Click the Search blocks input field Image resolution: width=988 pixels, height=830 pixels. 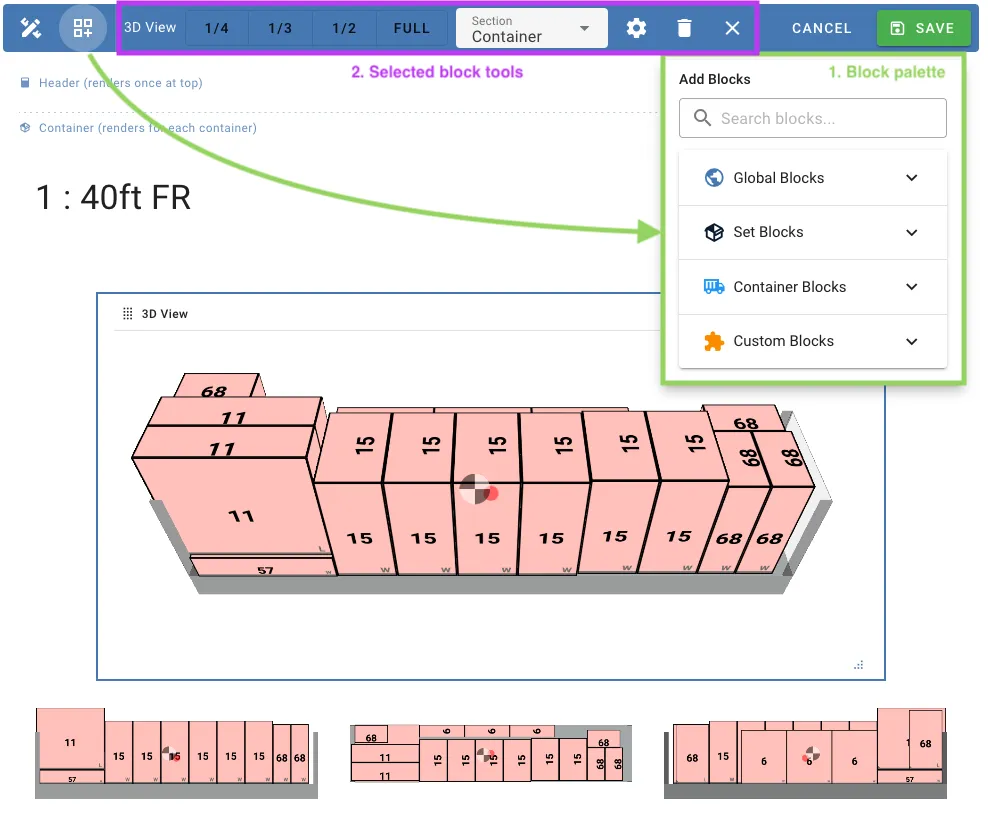tap(812, 118)
